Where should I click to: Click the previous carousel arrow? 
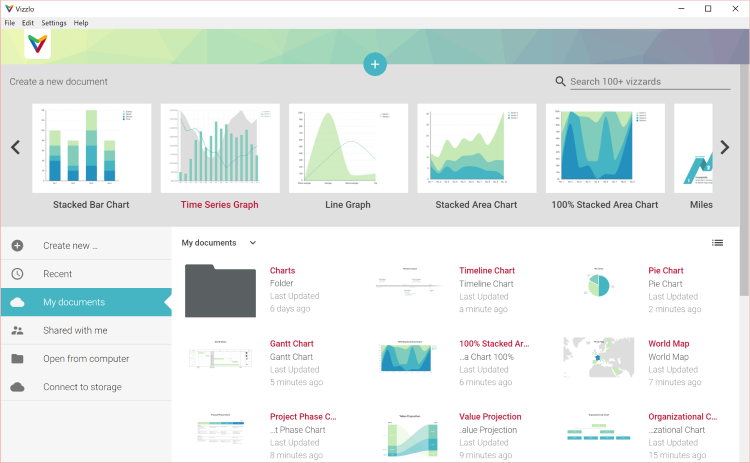click(x=16, y=147)
